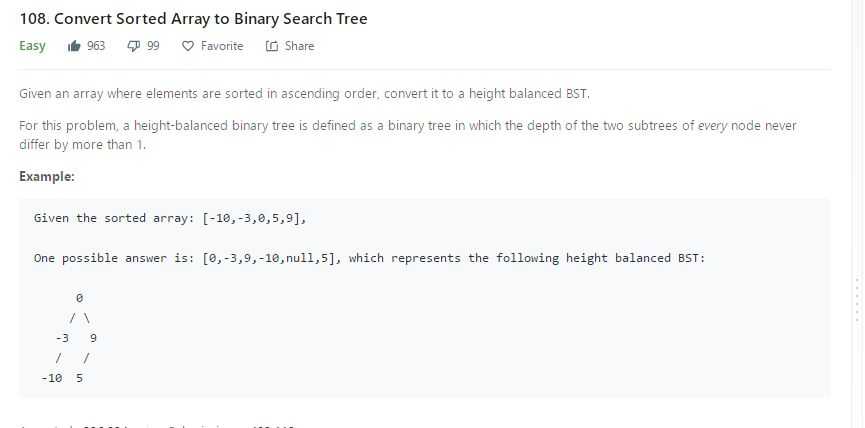865x428 pixels.
Task: Click the thumbs-up like icon
Action: [74, 46]
